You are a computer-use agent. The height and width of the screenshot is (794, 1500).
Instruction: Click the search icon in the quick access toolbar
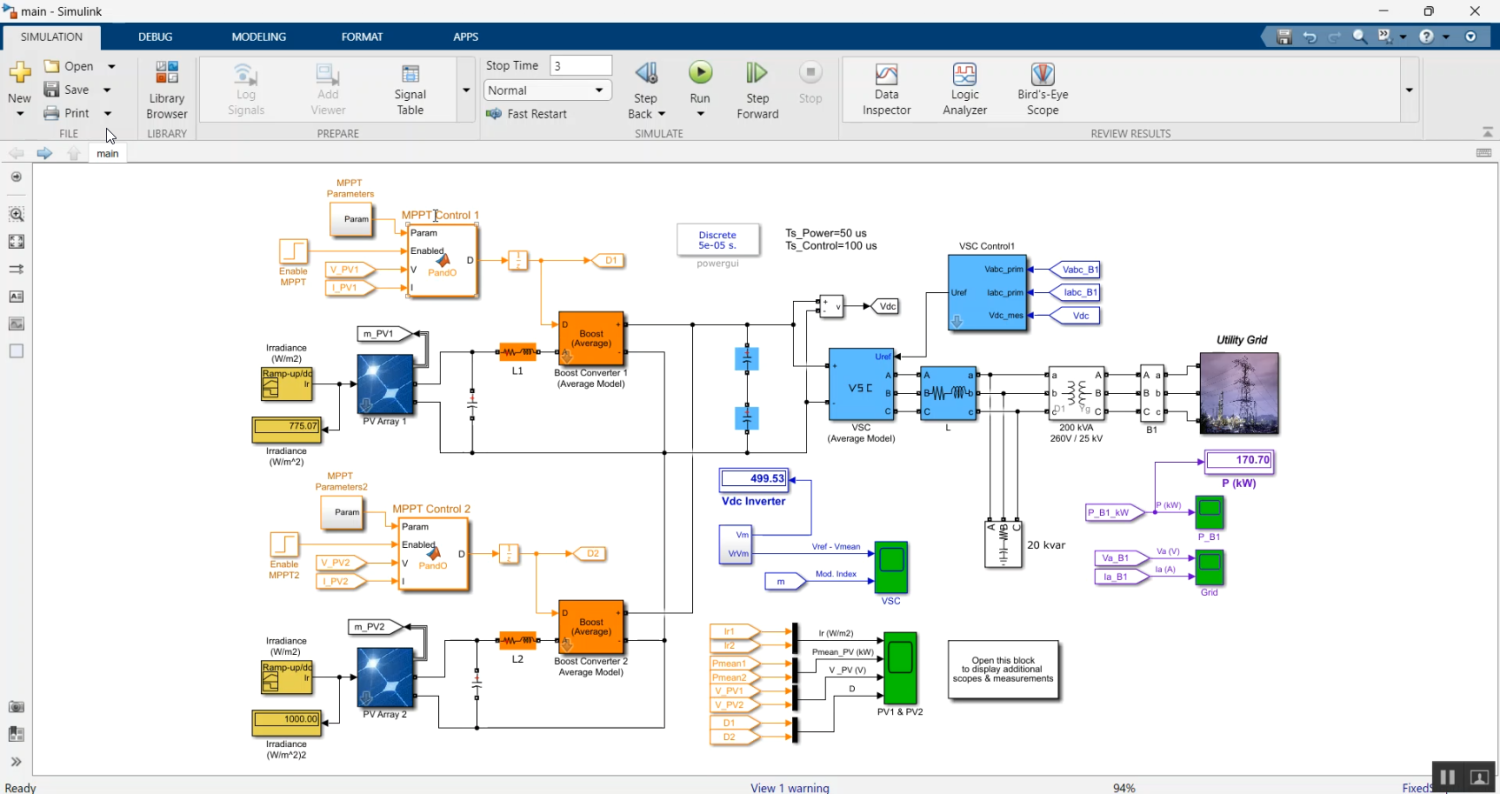(x=1360, y=36)
